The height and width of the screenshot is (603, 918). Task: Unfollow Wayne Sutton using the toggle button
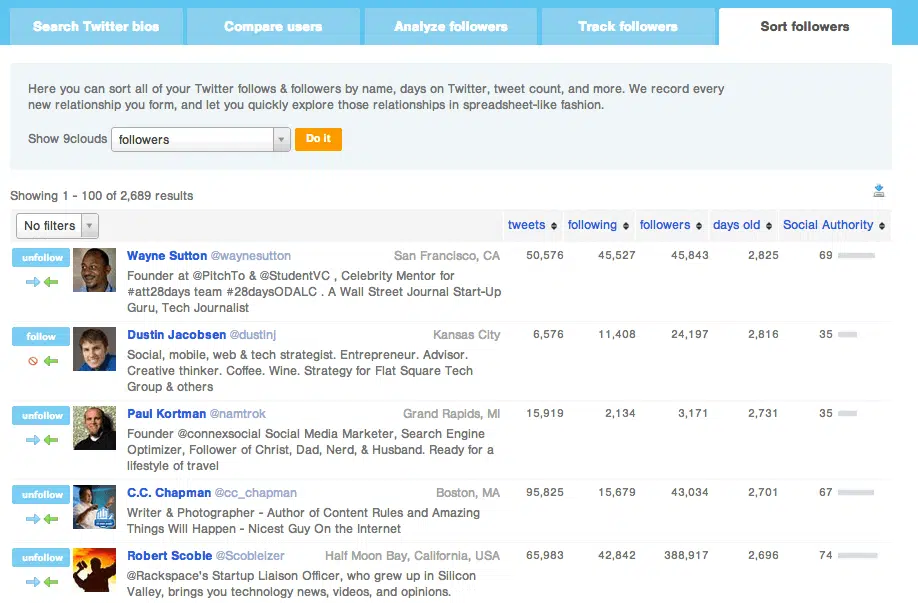42,258
